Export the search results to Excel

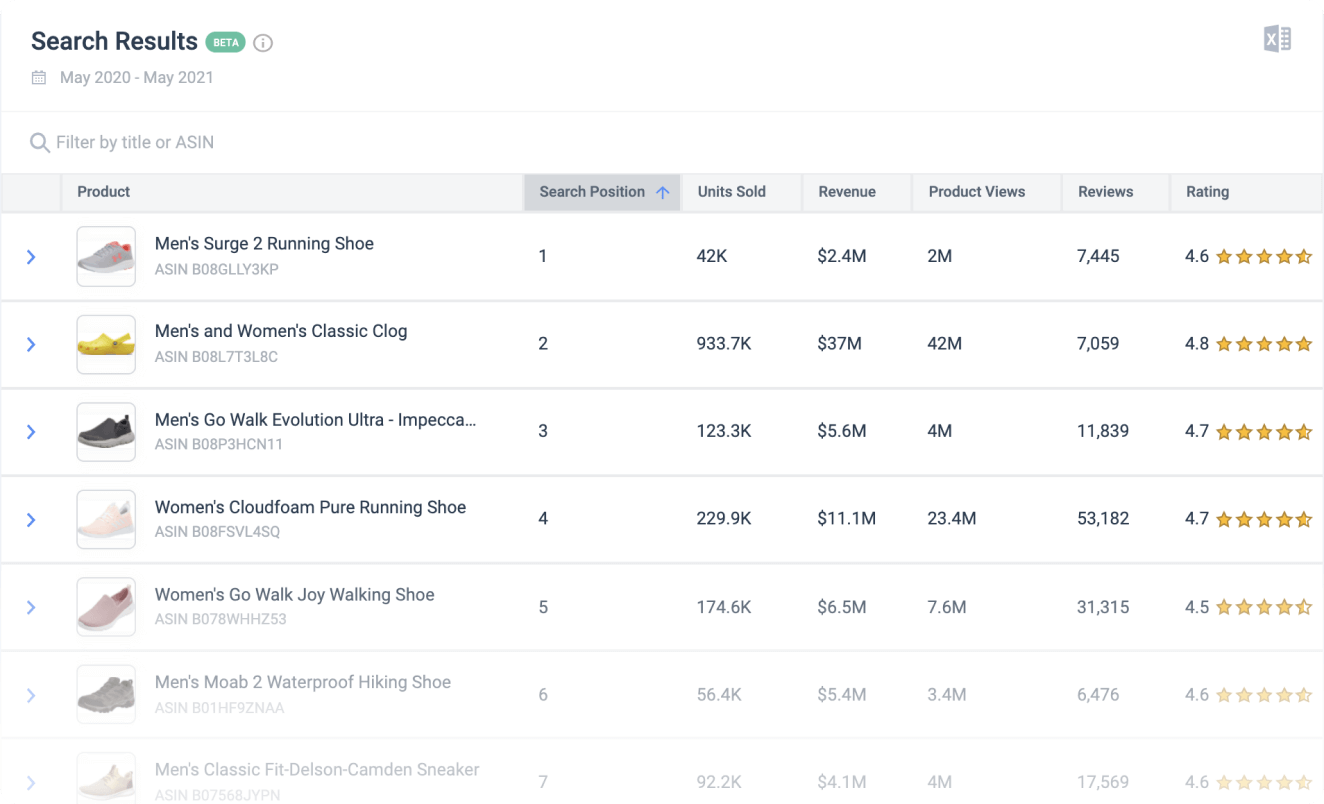pyautogui.click(x=1275, y=38)
